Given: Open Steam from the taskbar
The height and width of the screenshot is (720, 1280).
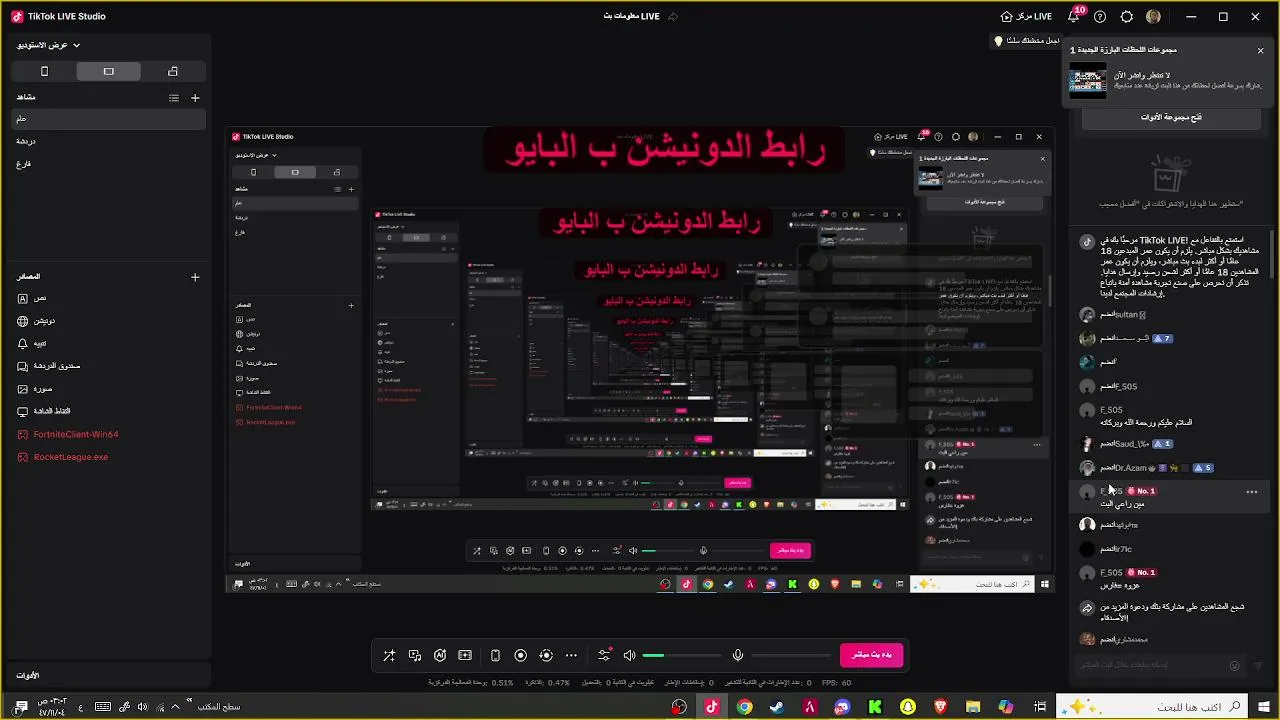Looking at the screenshot, I should pyautogui.click(x=777, y=706).
